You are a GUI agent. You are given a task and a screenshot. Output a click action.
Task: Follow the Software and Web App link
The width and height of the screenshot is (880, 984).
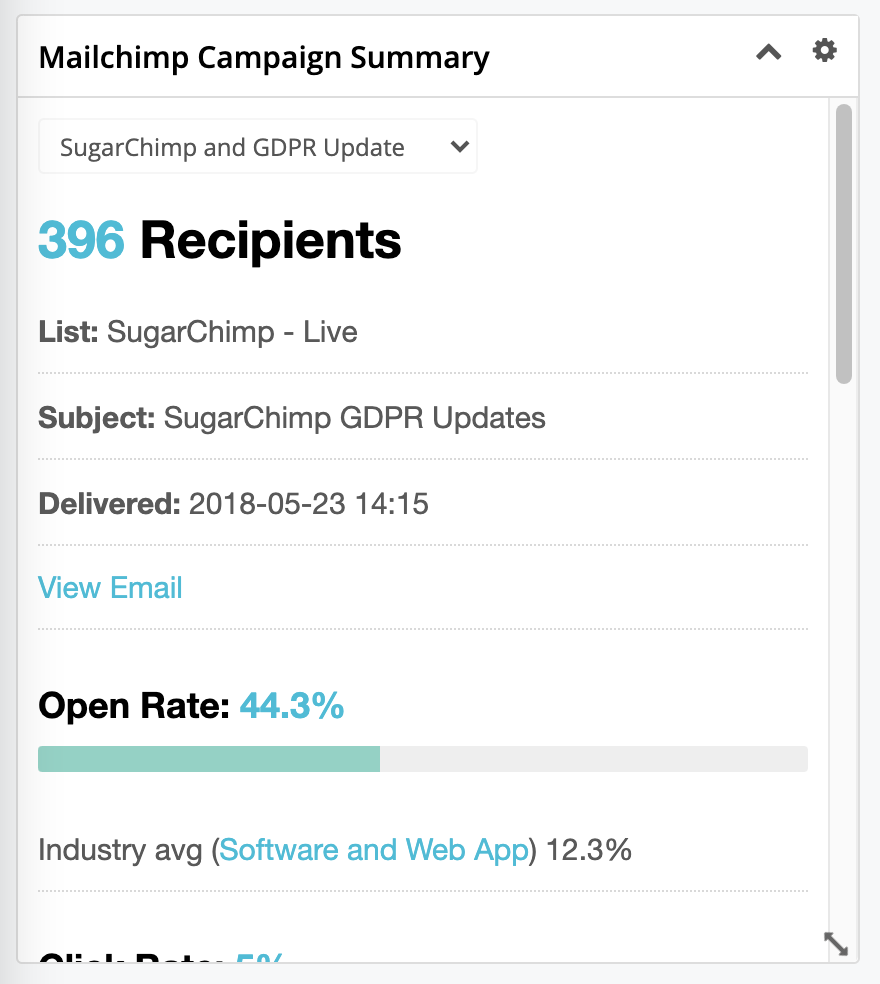click(x=374, y=850)
